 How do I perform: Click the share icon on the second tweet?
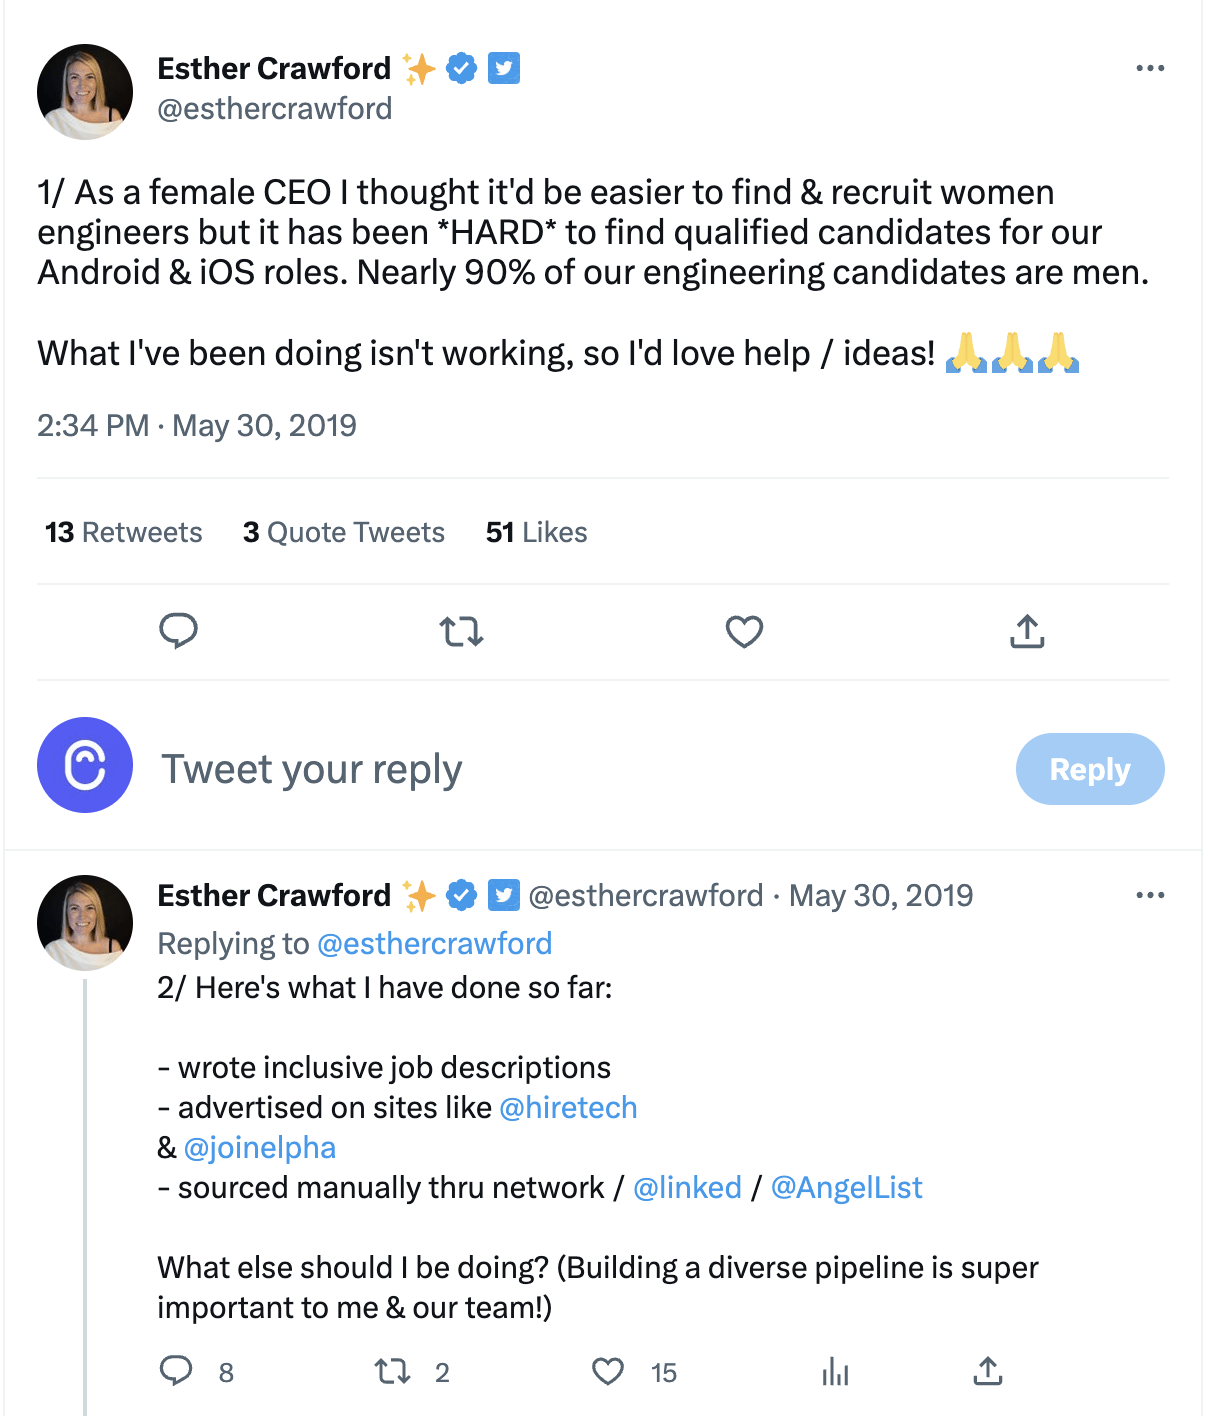coord(987,1371)
